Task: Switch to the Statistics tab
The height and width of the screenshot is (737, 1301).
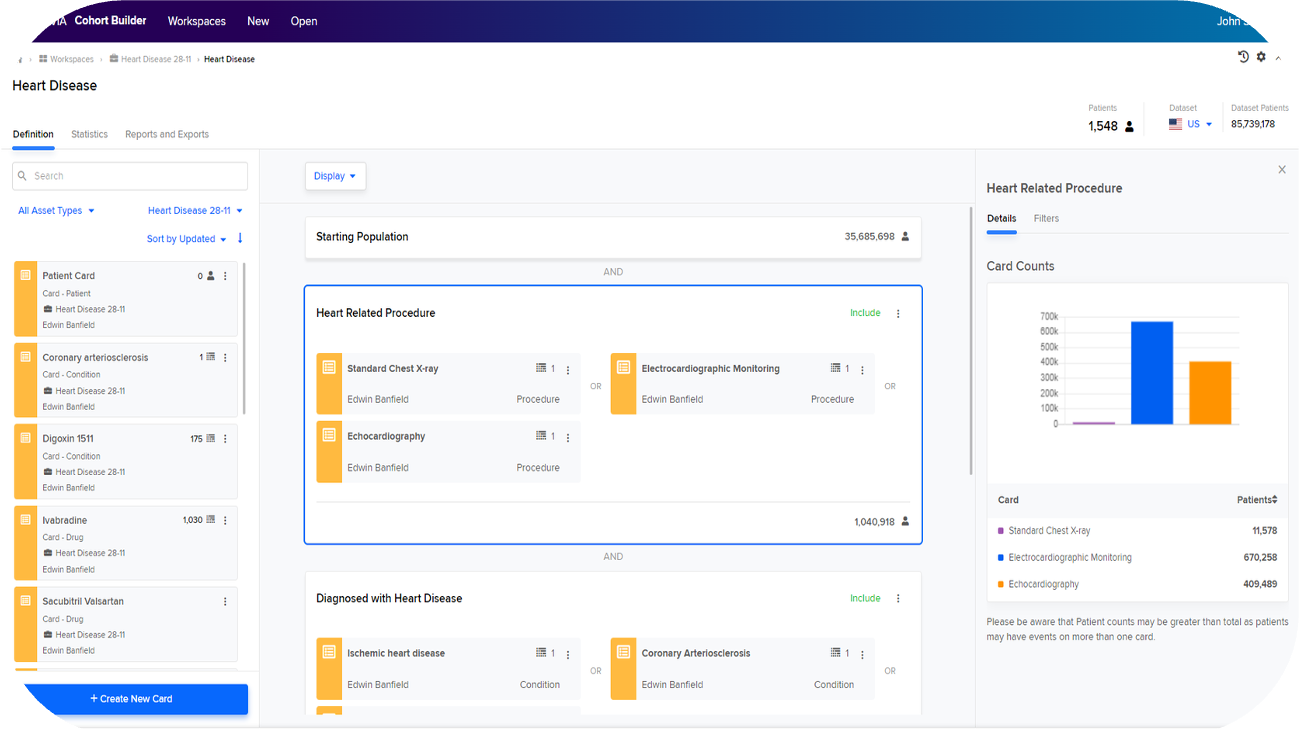Action: pos(89,134)
